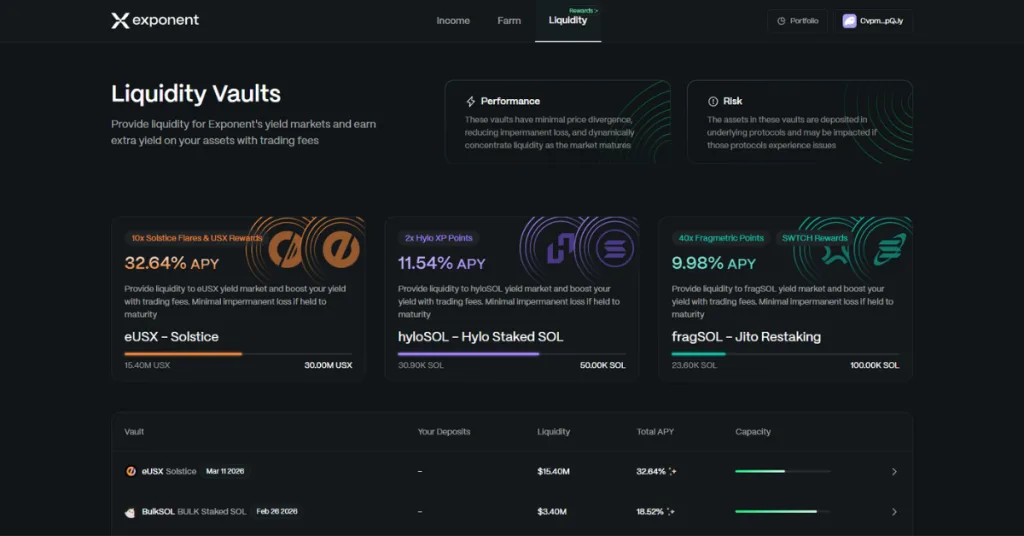Open the hyloSOL – Hylo Staked SOL card
Image resolution: width=1024 pixels, height=536 pixels.
[511, 298]
